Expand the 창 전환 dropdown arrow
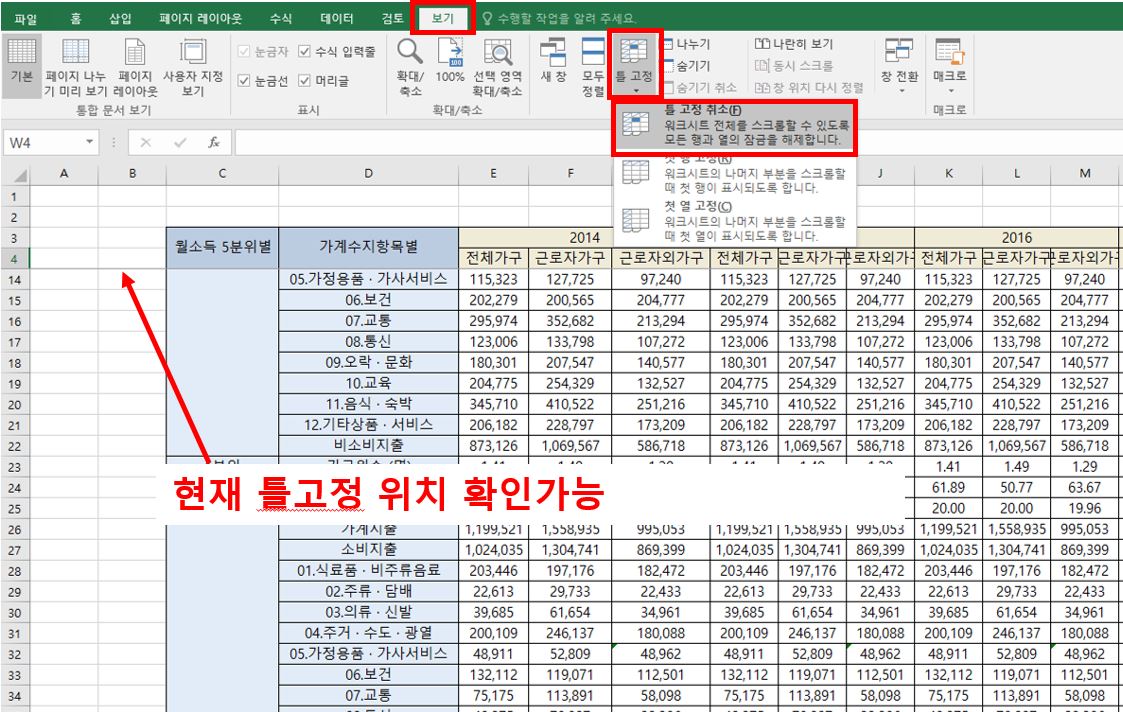Image resolution: width=1123 pixels, height=712 pixels. 900,91
